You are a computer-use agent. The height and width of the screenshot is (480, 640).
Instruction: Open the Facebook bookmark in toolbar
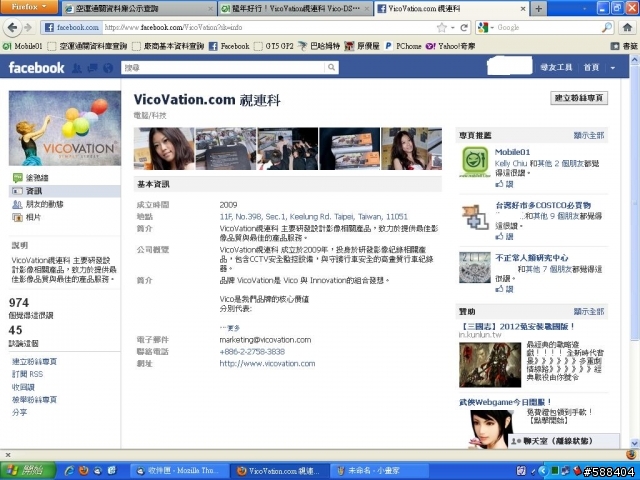(229, 46)
